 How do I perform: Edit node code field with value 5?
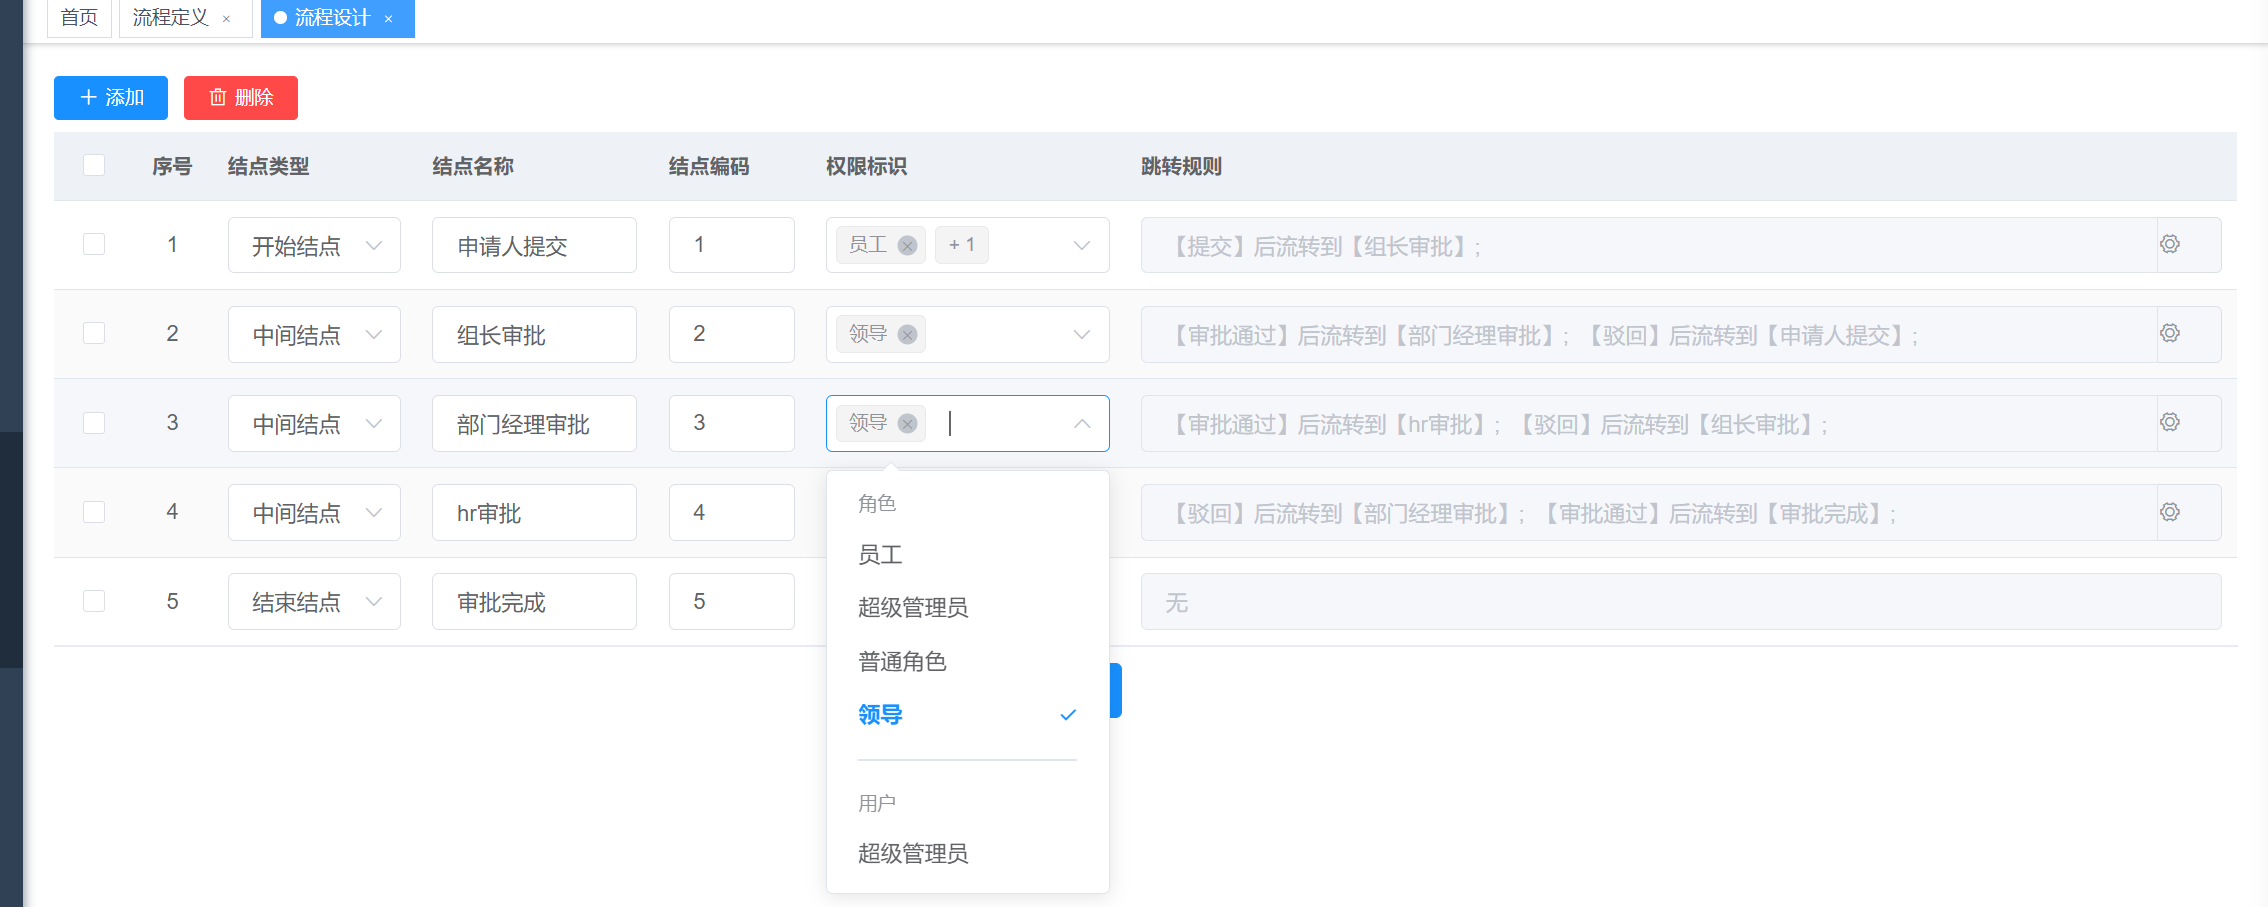pos(732,602)
